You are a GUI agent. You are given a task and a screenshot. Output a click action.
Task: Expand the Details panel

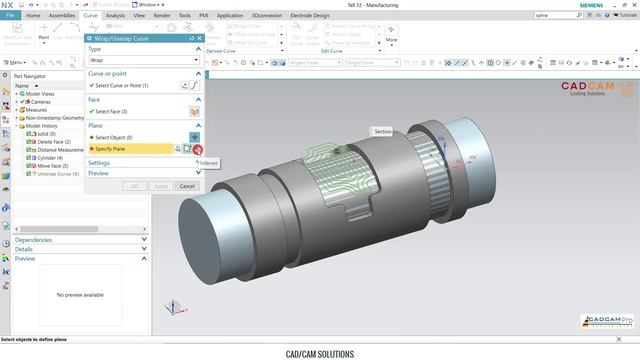click(144, 249)
